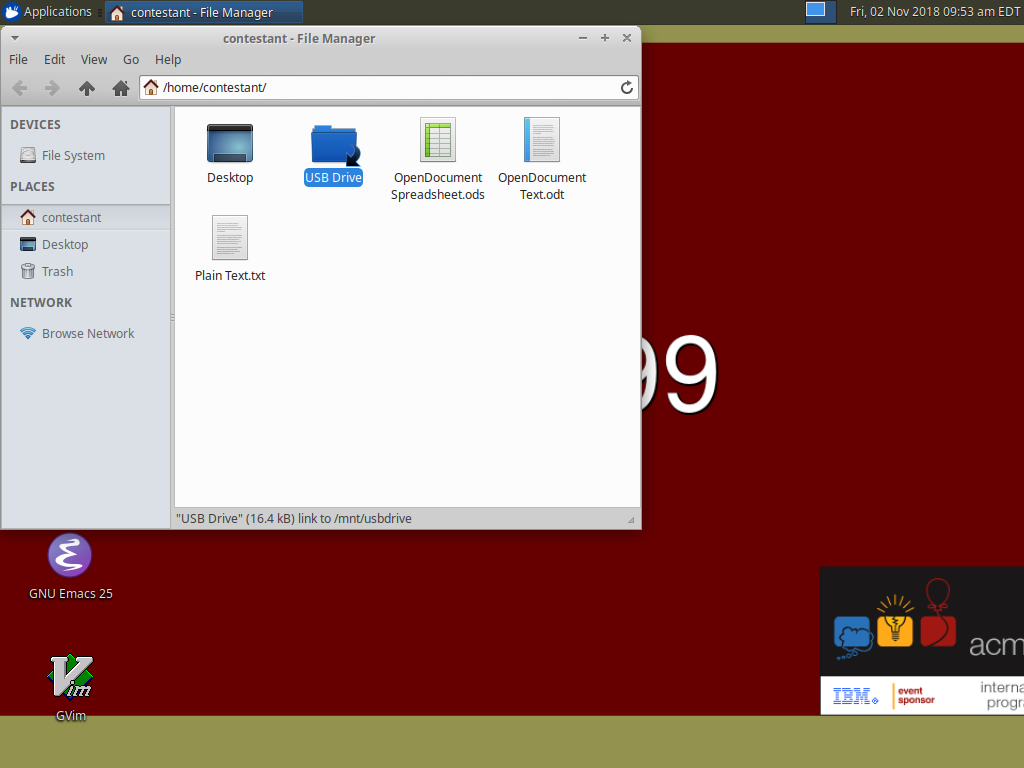The image size is (1024, 768).
Task: Open contestant home in Places sidebar
Action: click(x=86, y=217)
